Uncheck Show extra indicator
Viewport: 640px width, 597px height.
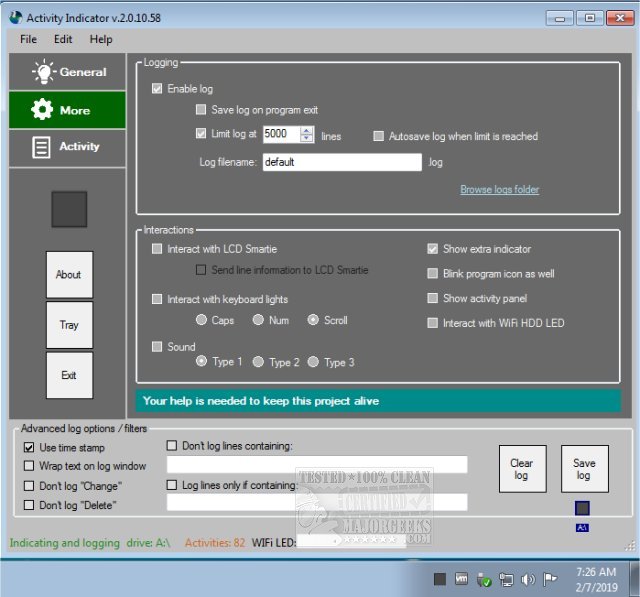pyautogui.click(x=432, y=249)
